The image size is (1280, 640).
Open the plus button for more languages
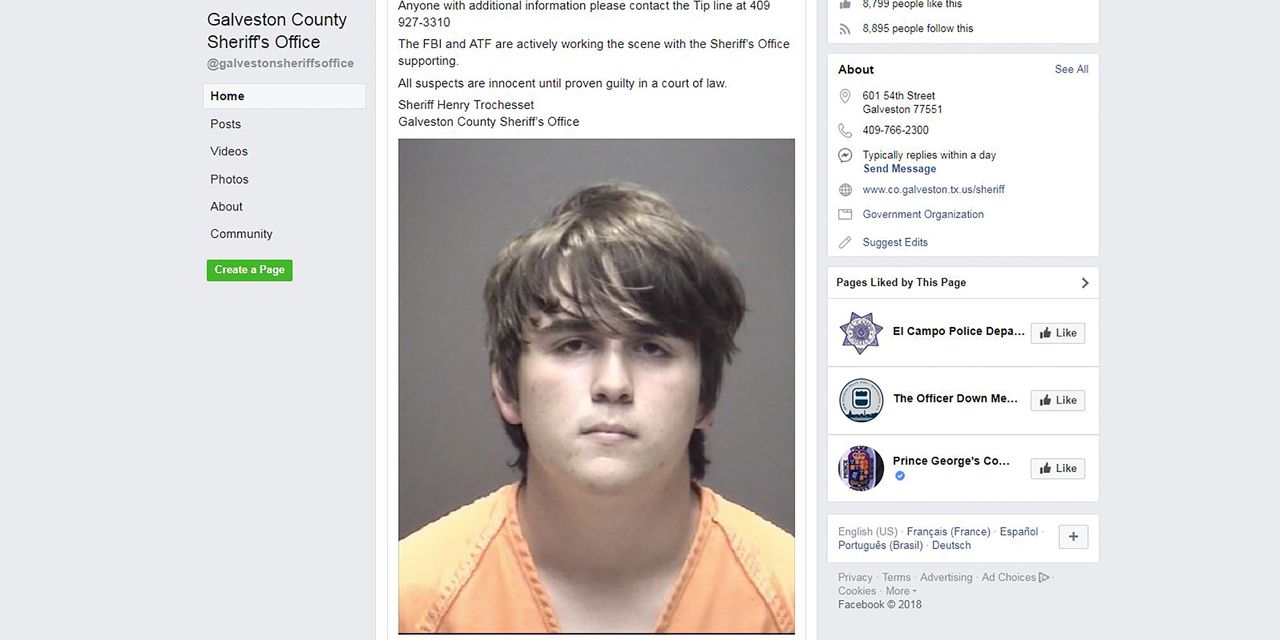click(x=1073, y=537)
